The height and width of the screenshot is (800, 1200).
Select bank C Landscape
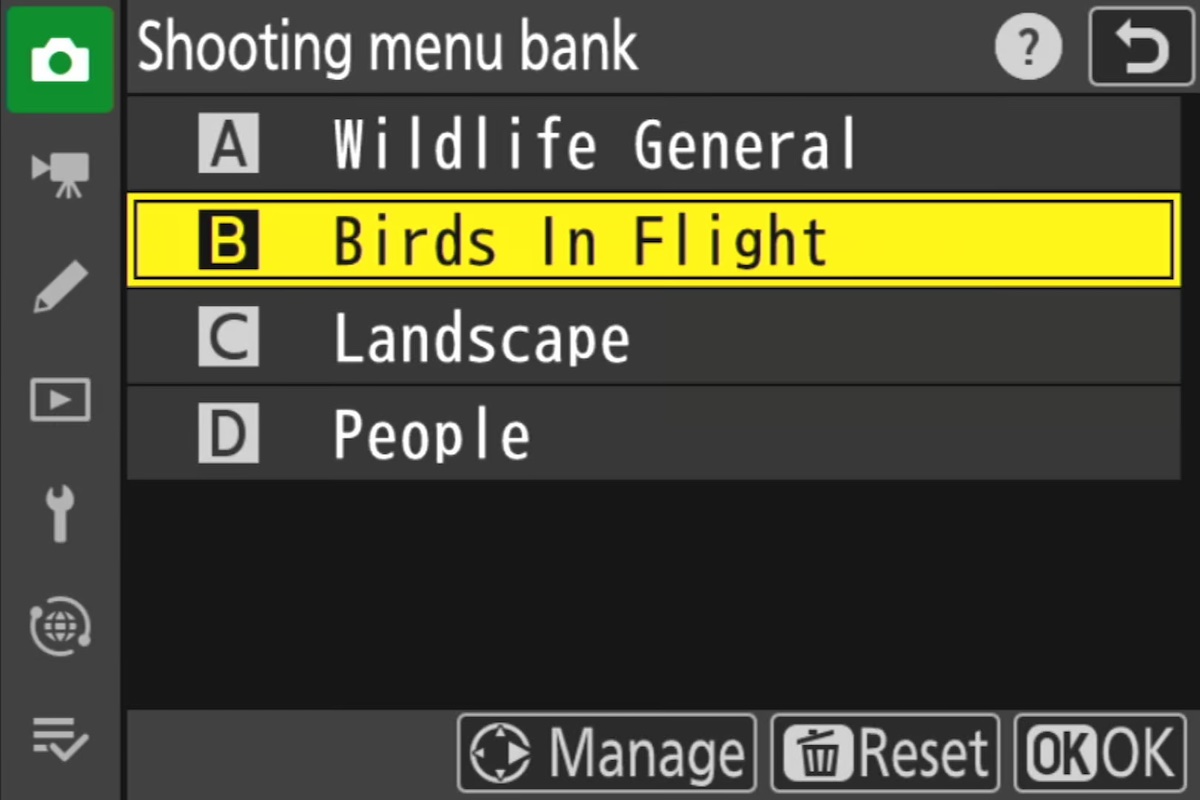654,337
